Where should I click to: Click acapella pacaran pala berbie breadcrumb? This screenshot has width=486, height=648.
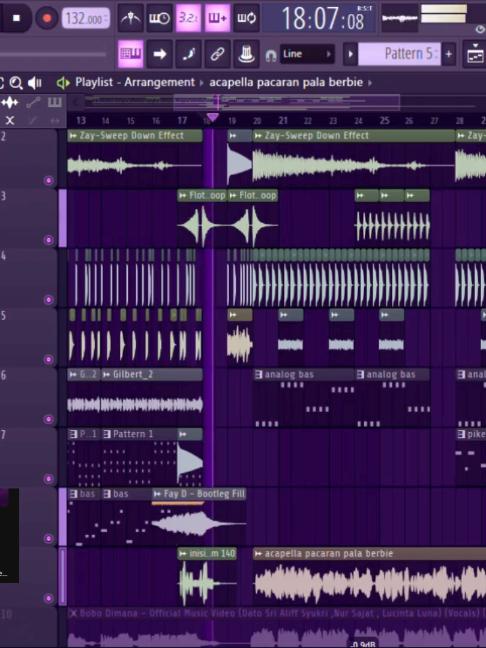coord(286,82)
